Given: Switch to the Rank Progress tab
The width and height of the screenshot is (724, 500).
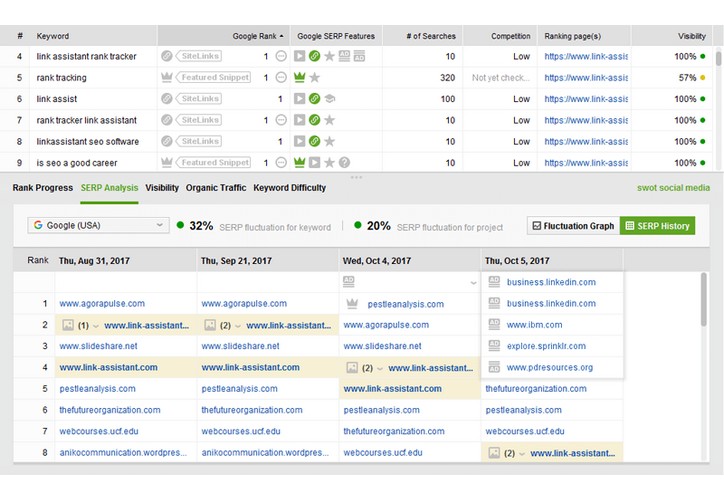Looking at the screenshot, I should click(42, 188).
